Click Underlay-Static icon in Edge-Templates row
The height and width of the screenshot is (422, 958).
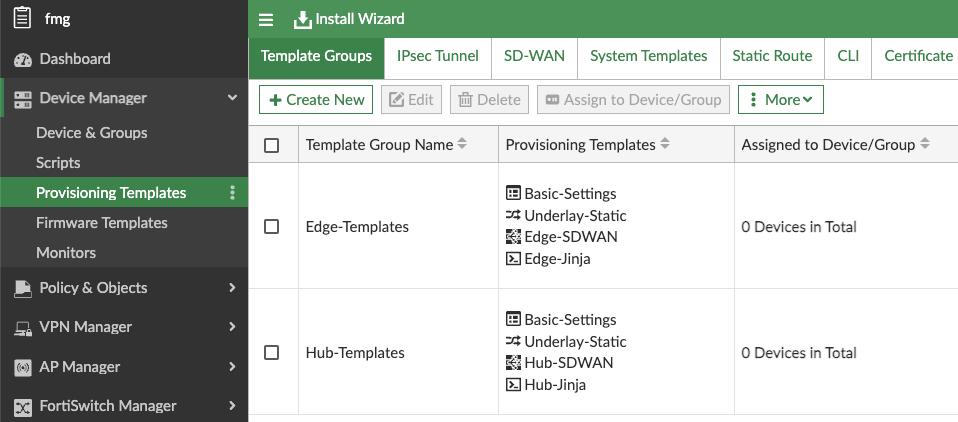(513, 215)
